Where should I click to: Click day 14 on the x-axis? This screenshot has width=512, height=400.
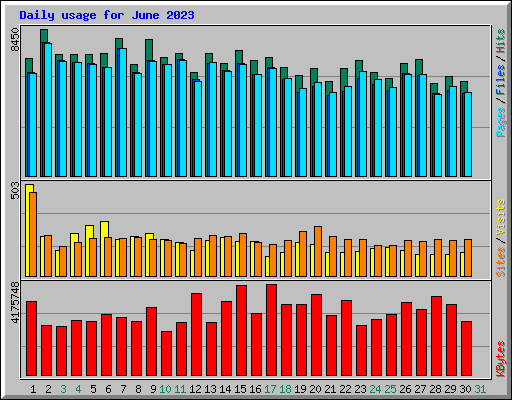click(x=225, y=389)
